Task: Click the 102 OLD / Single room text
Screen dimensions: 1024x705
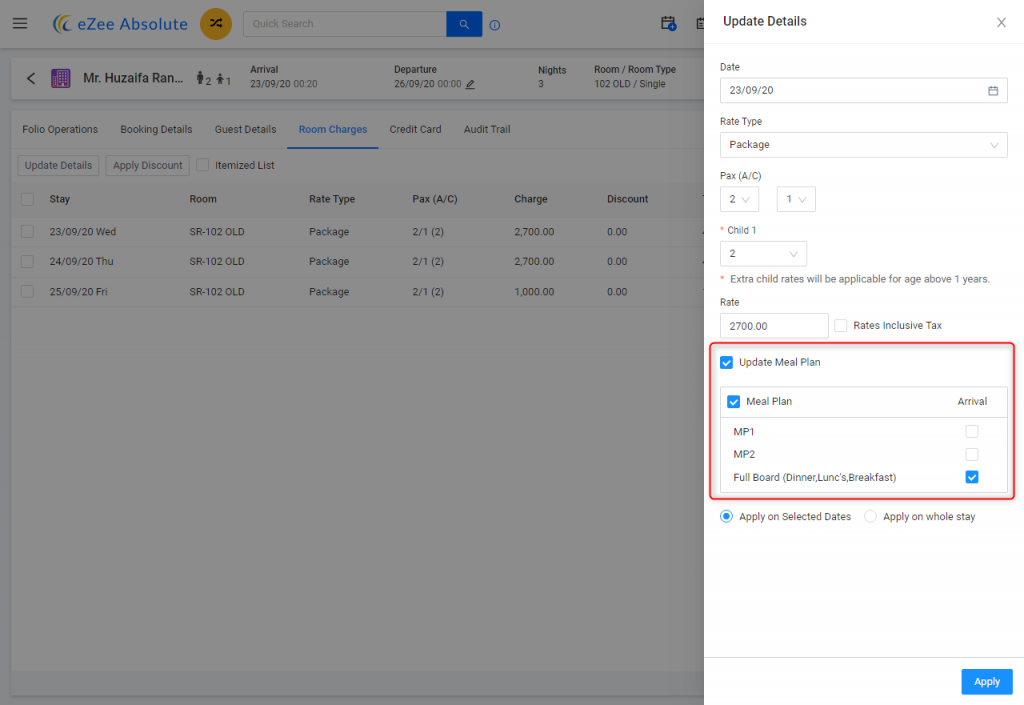Action: [630, 84]
